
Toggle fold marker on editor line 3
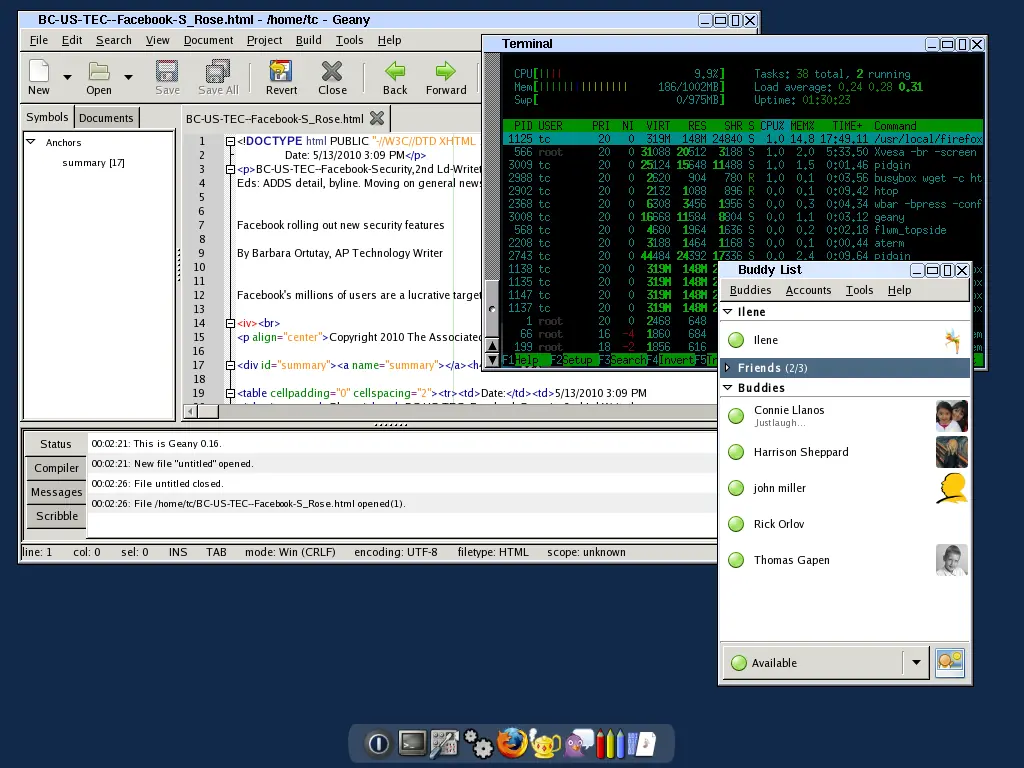pyautogui.click(x=230, y=169)
